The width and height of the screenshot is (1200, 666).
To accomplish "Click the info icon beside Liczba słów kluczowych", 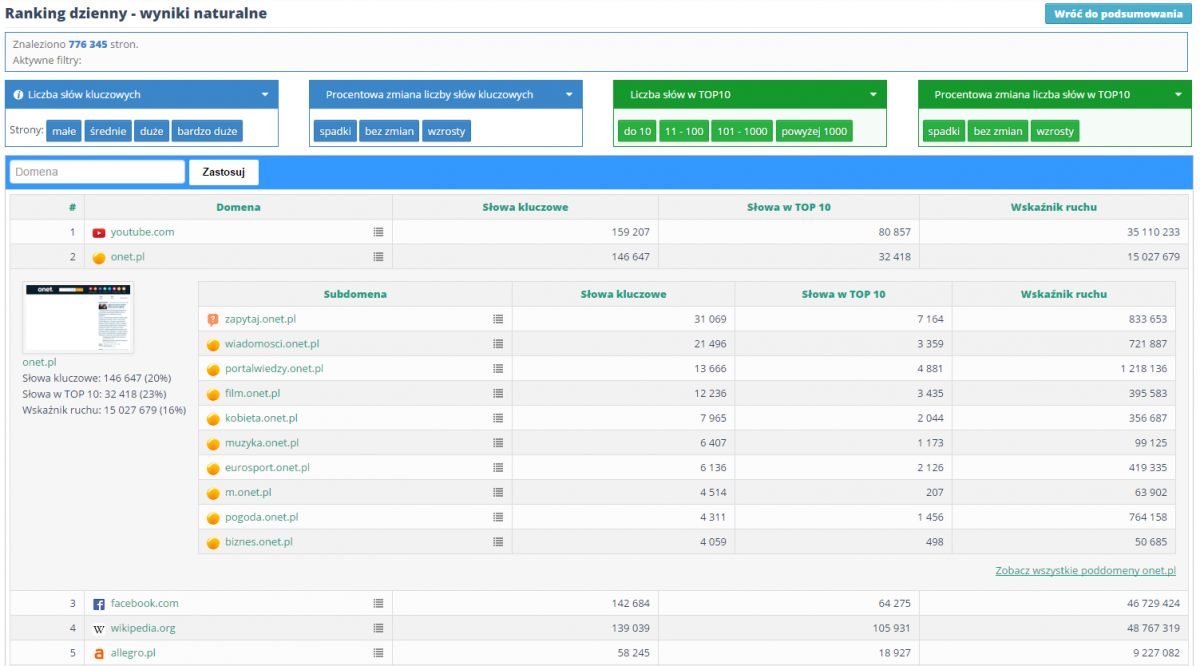I will [19, 95].
